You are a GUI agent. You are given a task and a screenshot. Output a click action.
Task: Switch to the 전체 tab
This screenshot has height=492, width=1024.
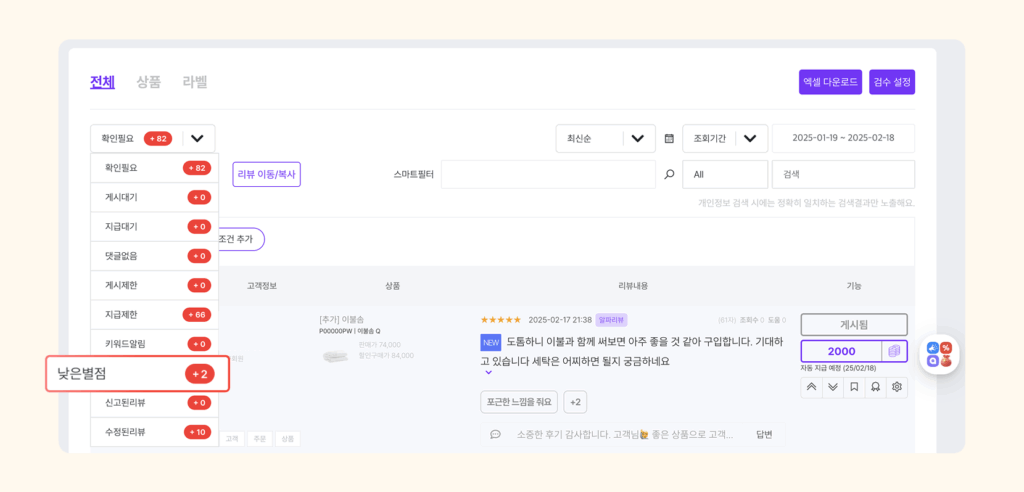[103, 82]
